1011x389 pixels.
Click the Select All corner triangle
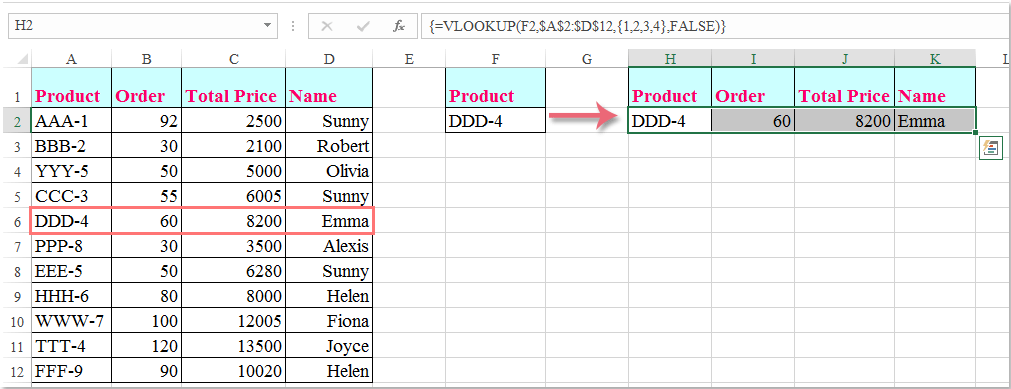[x=22, y=59]
